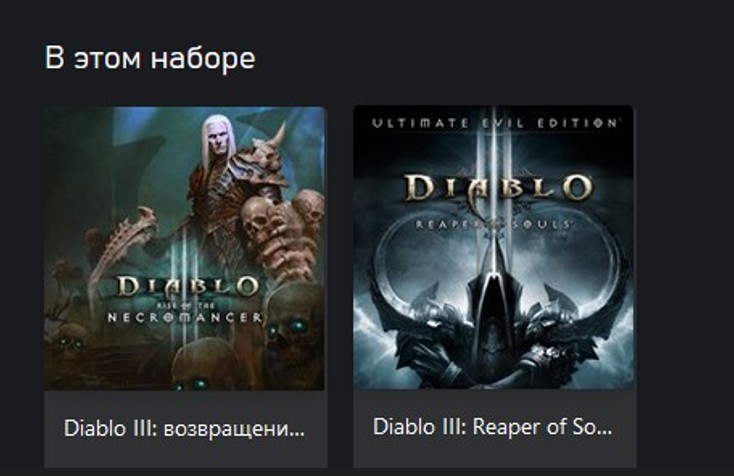Open the Rise of the Necromancer cover thumbnail

click(x=184, y=249)
